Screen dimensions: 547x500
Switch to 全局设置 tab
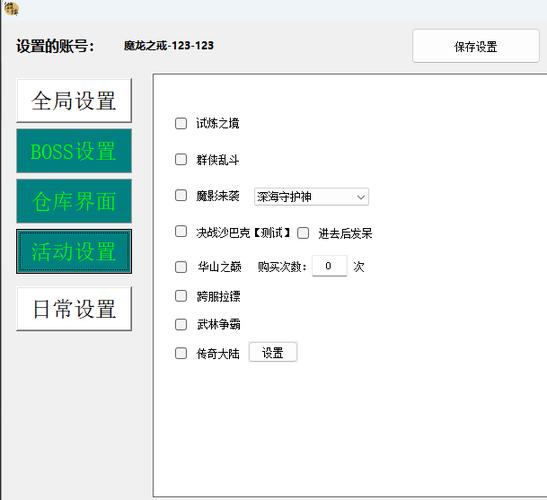(74, 100)
